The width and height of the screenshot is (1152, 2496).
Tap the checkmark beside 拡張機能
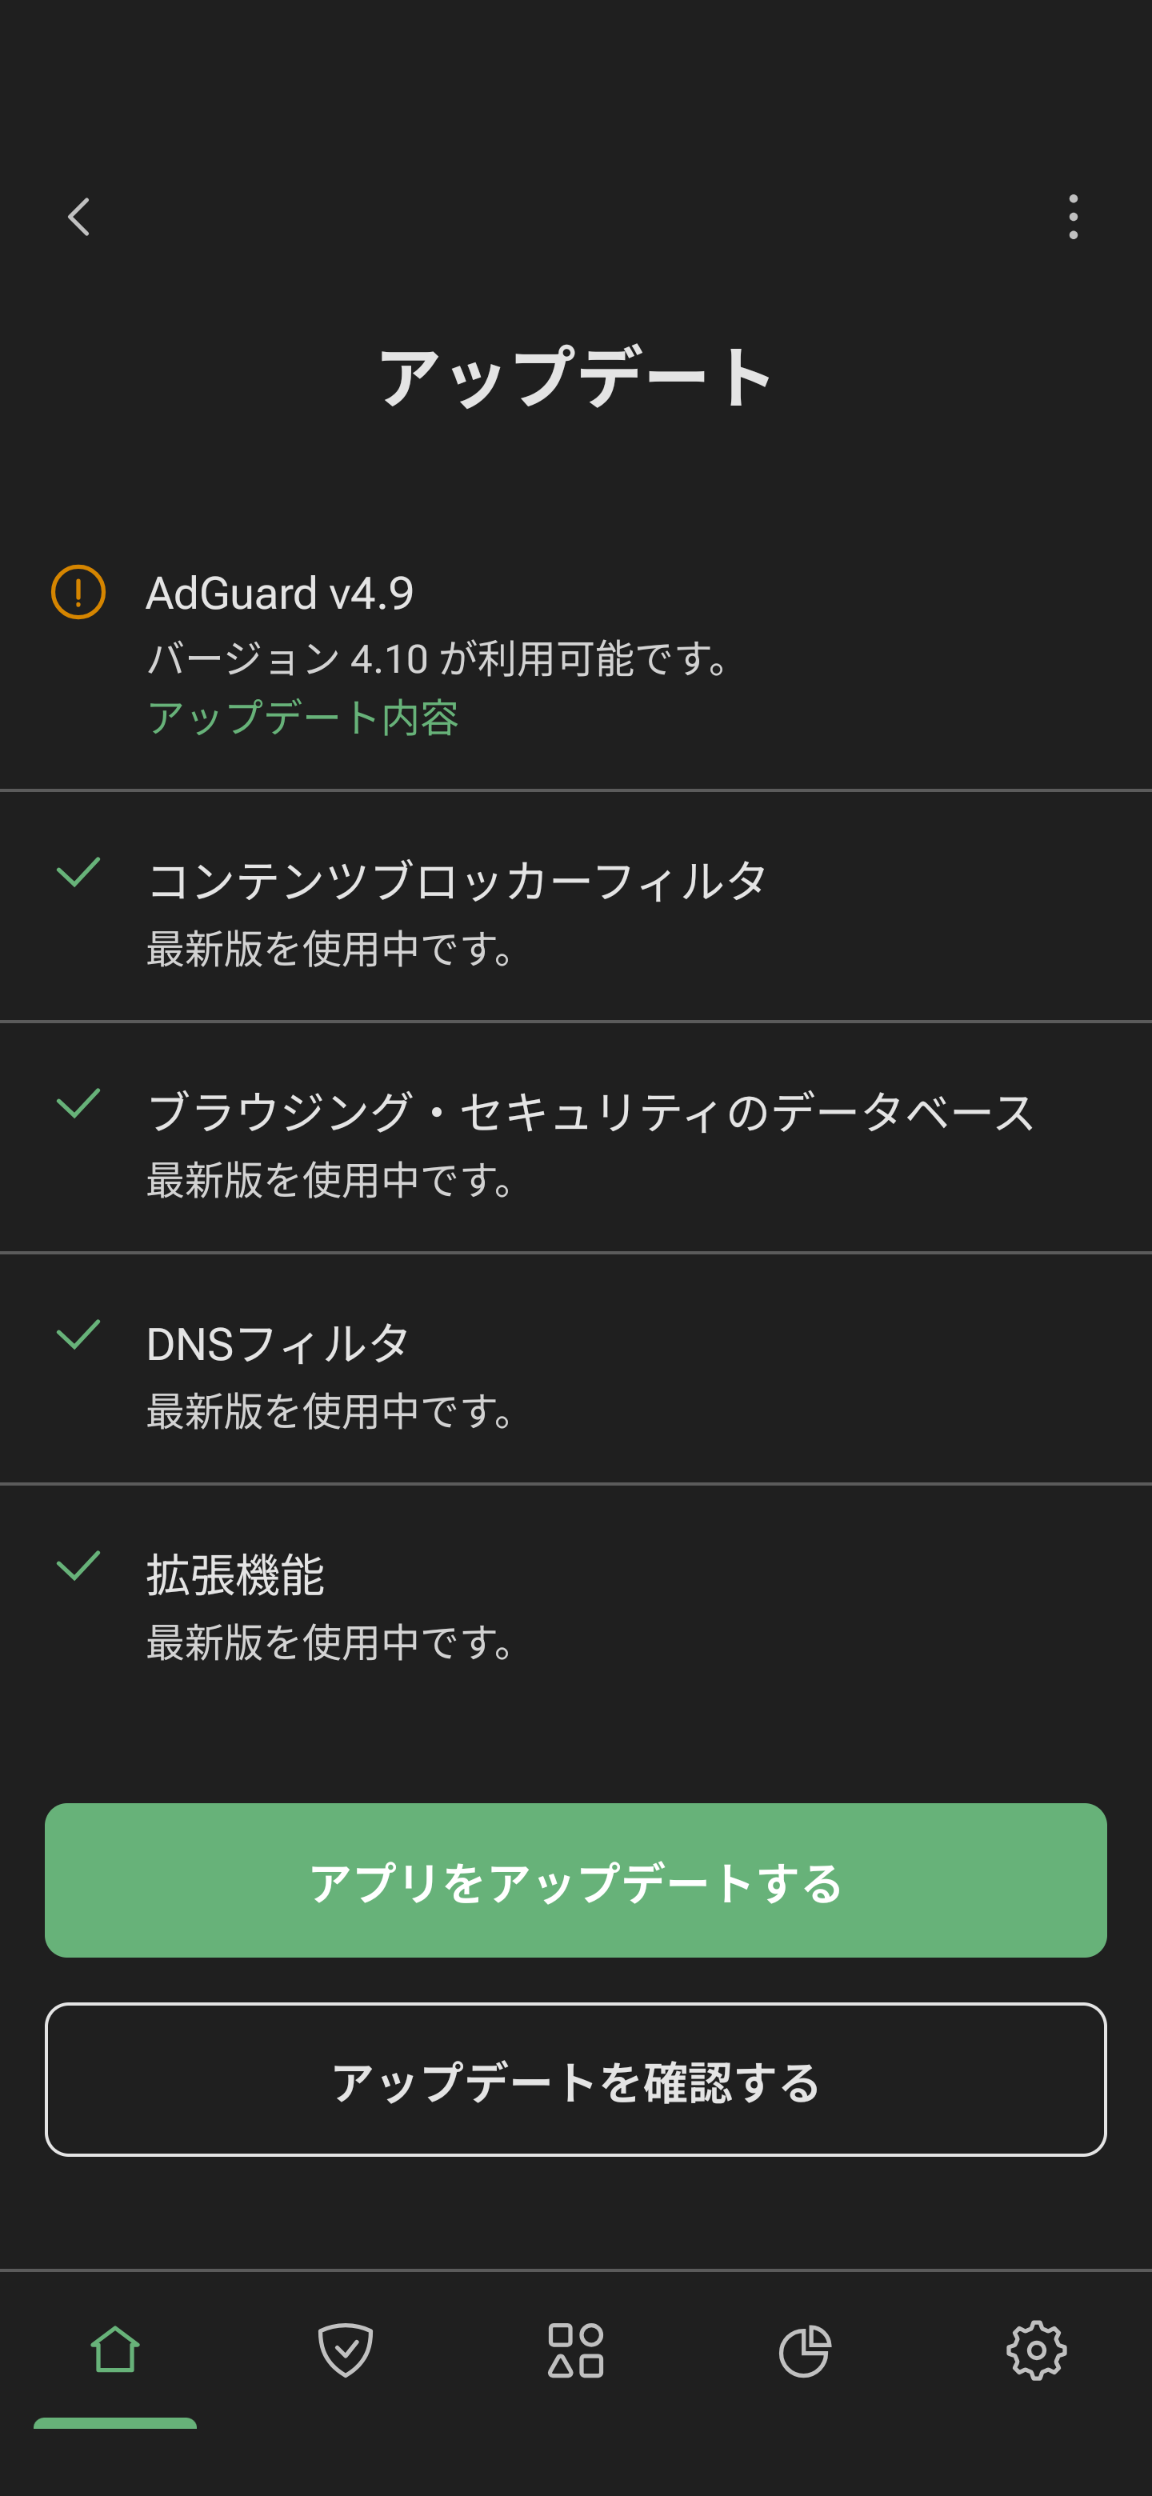tap(78, 1566)
